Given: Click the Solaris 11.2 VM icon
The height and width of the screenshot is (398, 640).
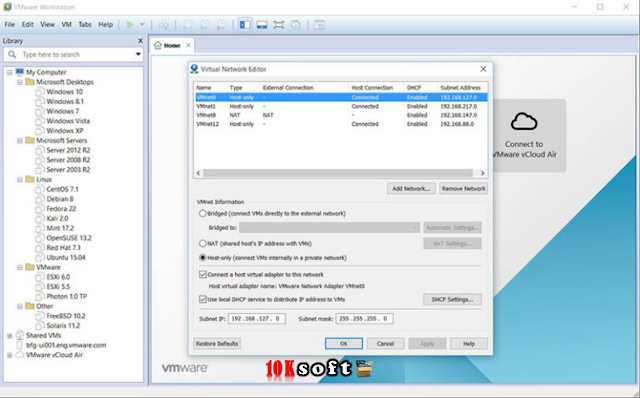Looking at the screenshot, I should 40,325.
